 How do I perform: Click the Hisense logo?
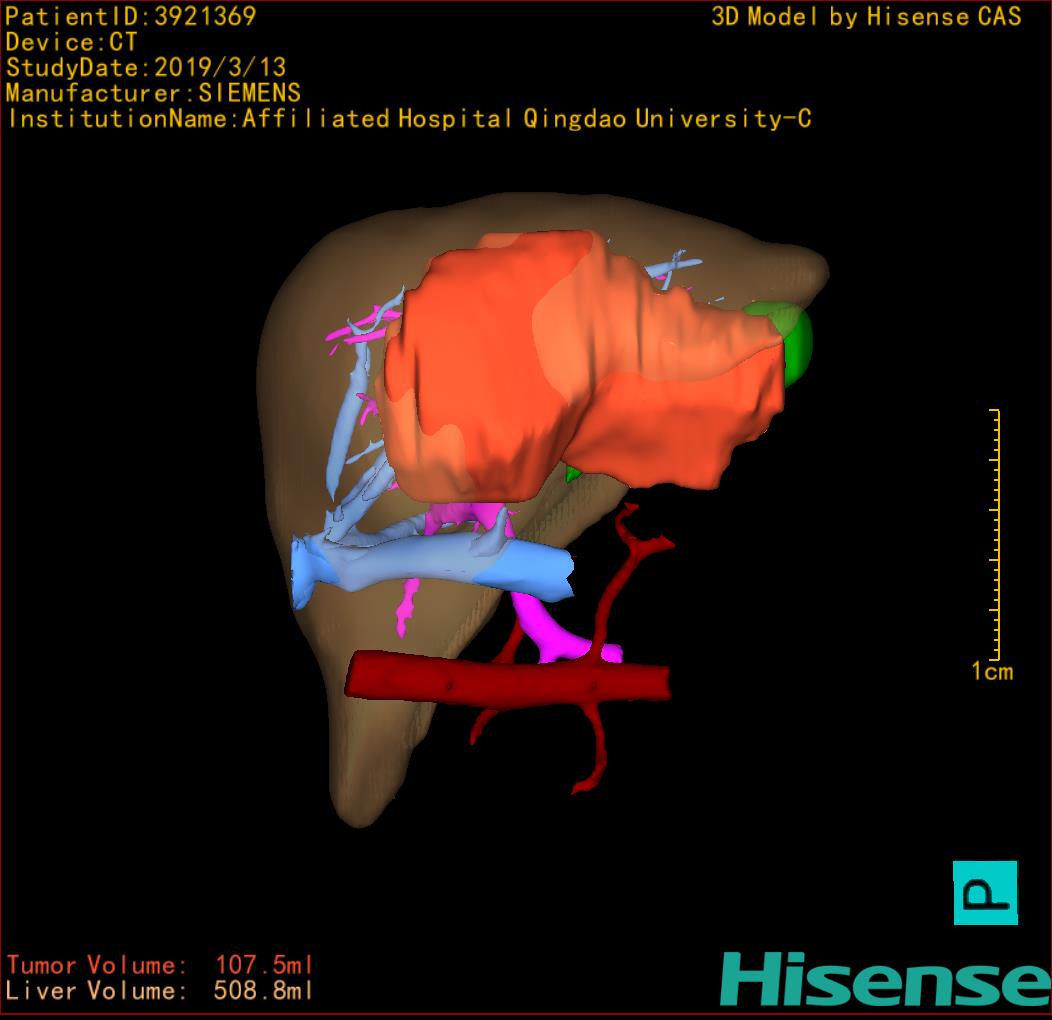tap(886, 980)
